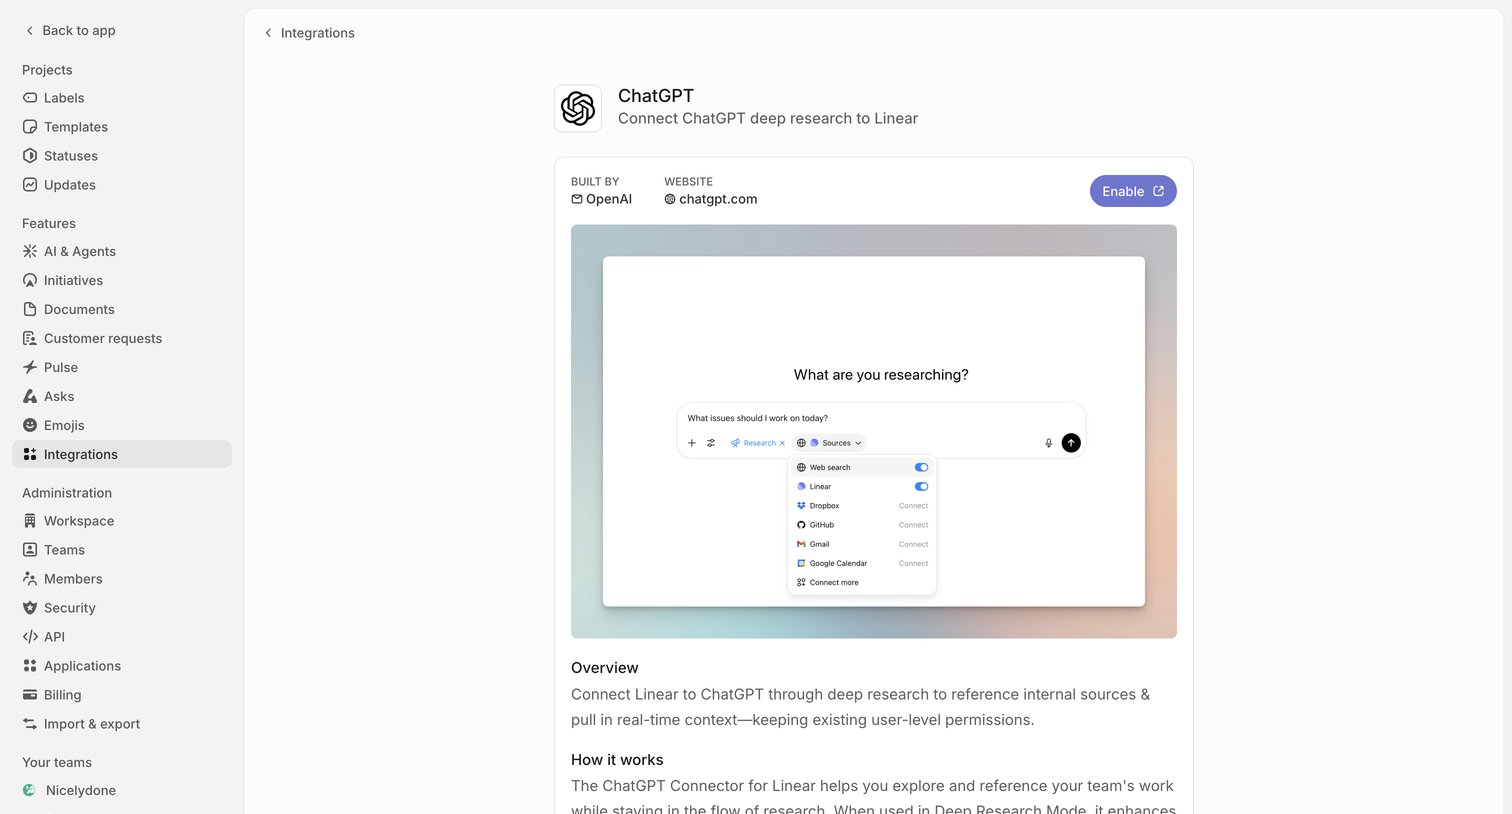The image size is (1512, 814).
Task: Click the Overview heading
Action: pyautogui.click(x=605, y=668)
